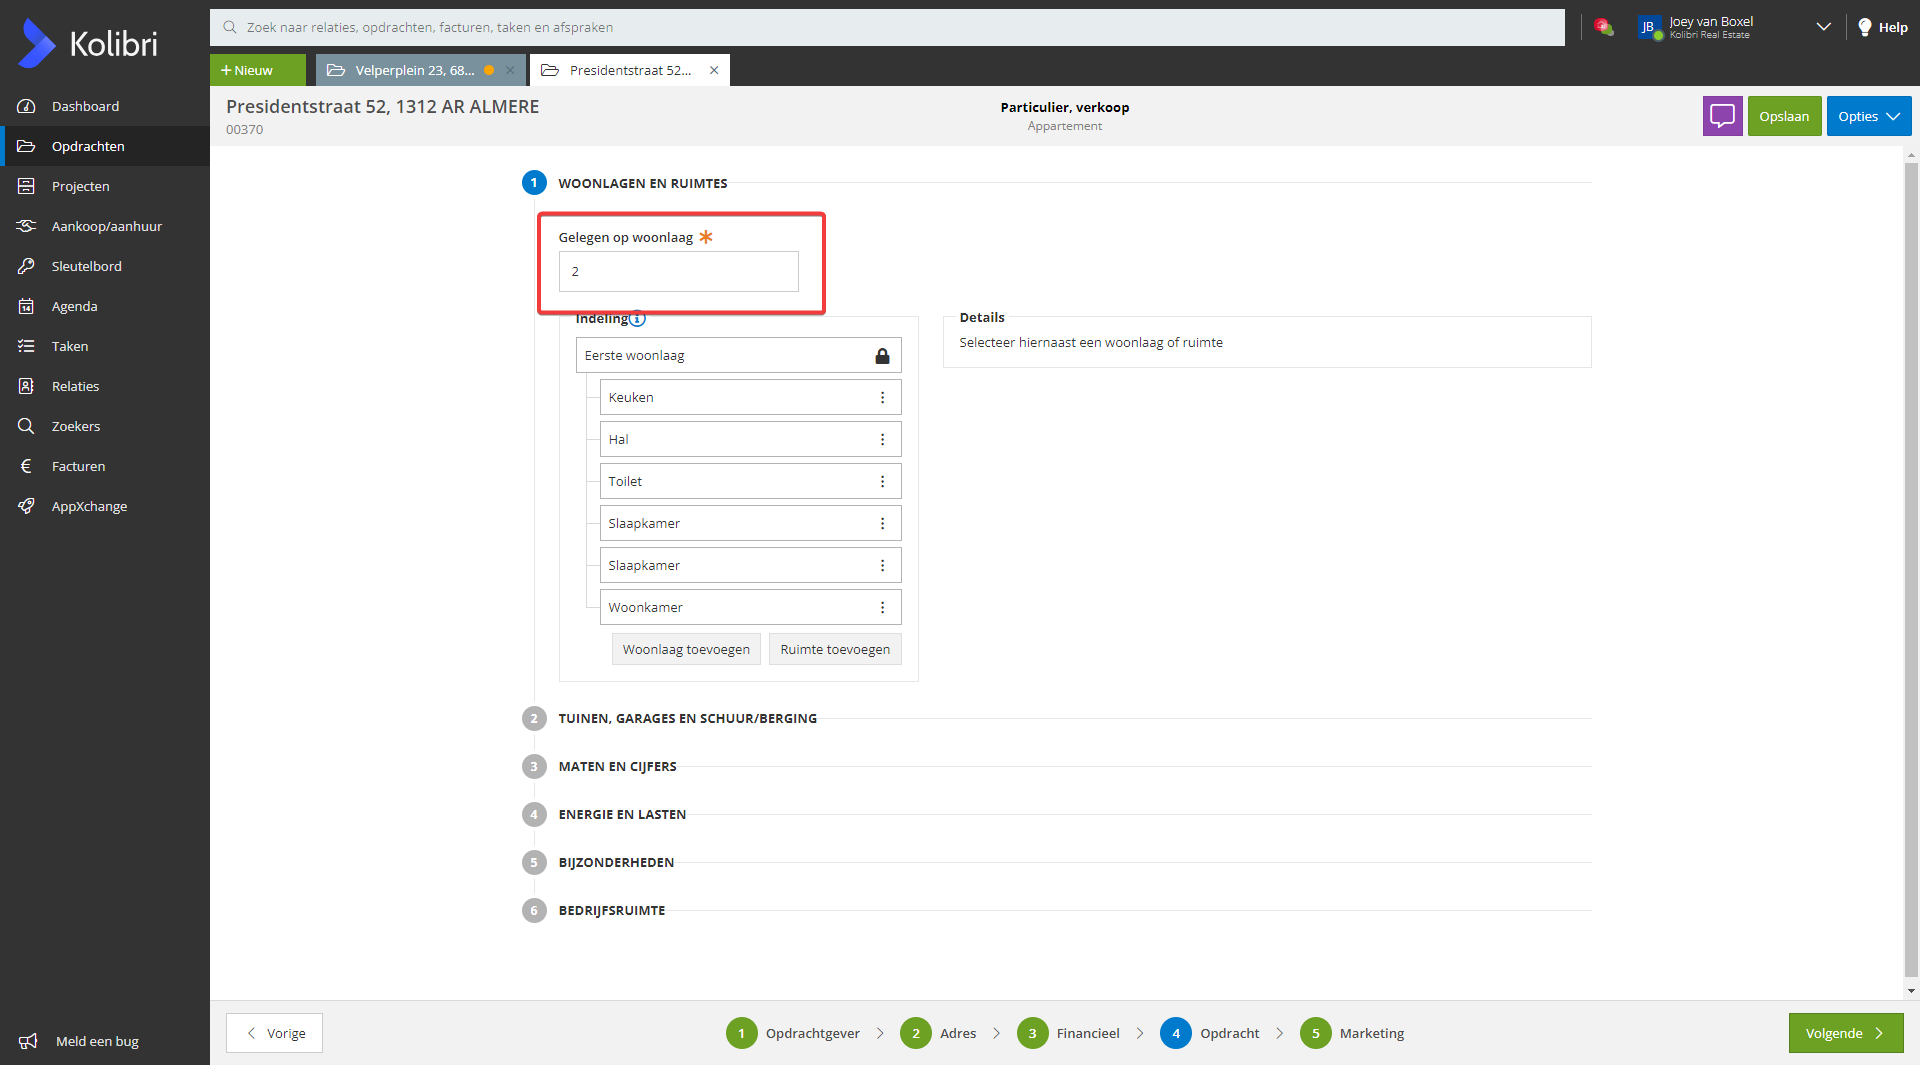Click the global search field
The image size is (1920, 1065).
click(887, 27)
